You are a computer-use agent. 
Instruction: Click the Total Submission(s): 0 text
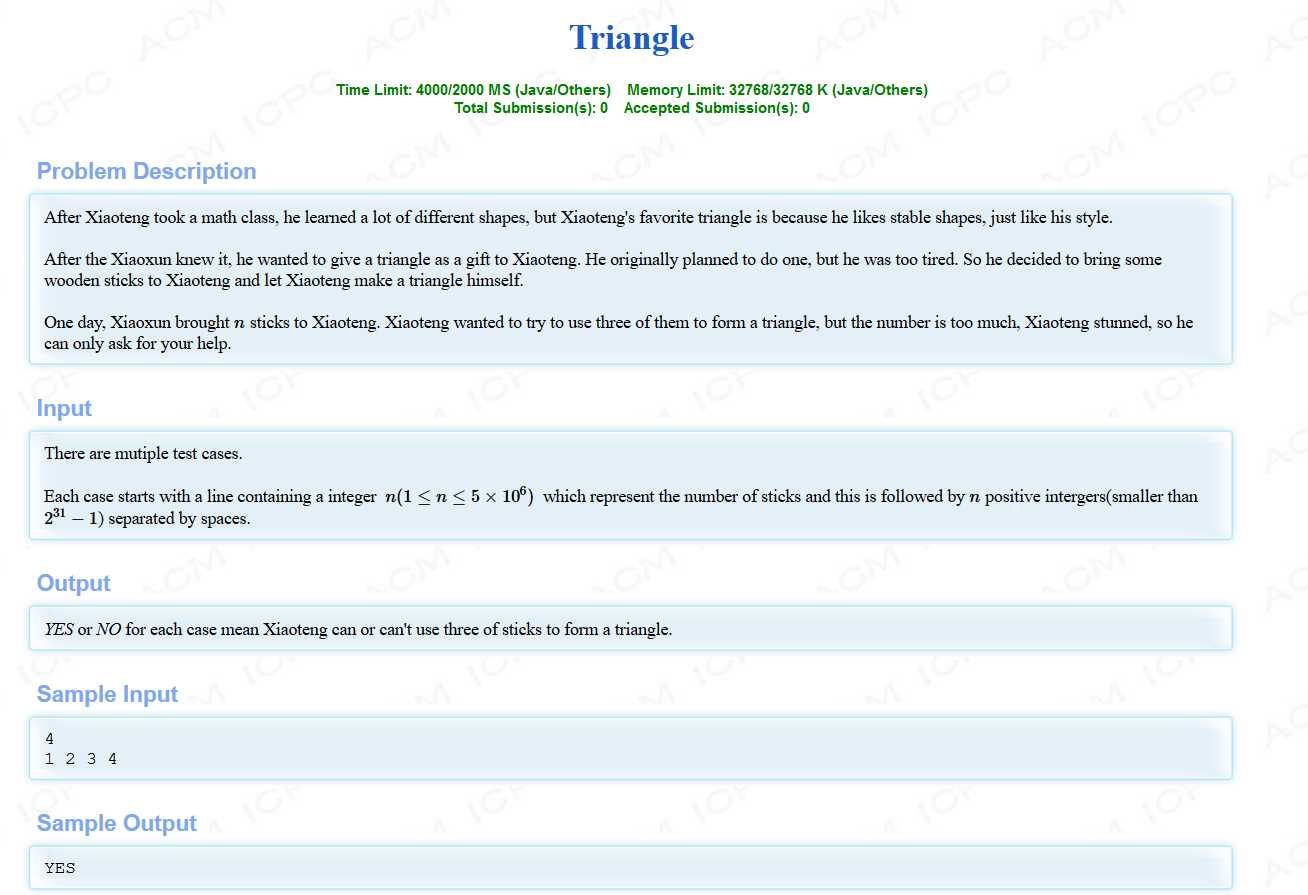pyautogui.click(x=531, y=108)
